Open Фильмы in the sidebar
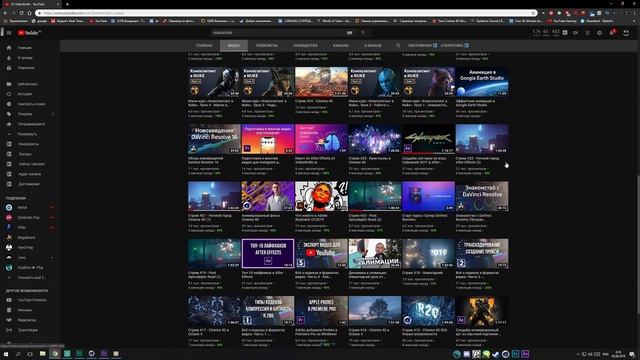Screen dimensions: 640x360 (30, 310)
